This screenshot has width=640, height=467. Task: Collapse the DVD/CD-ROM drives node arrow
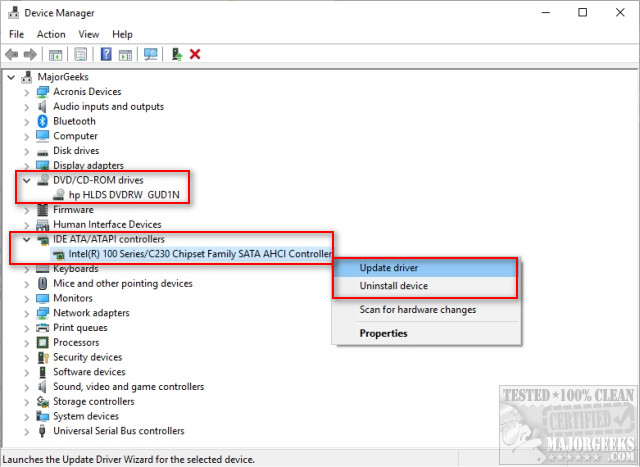tap(27, 180)
